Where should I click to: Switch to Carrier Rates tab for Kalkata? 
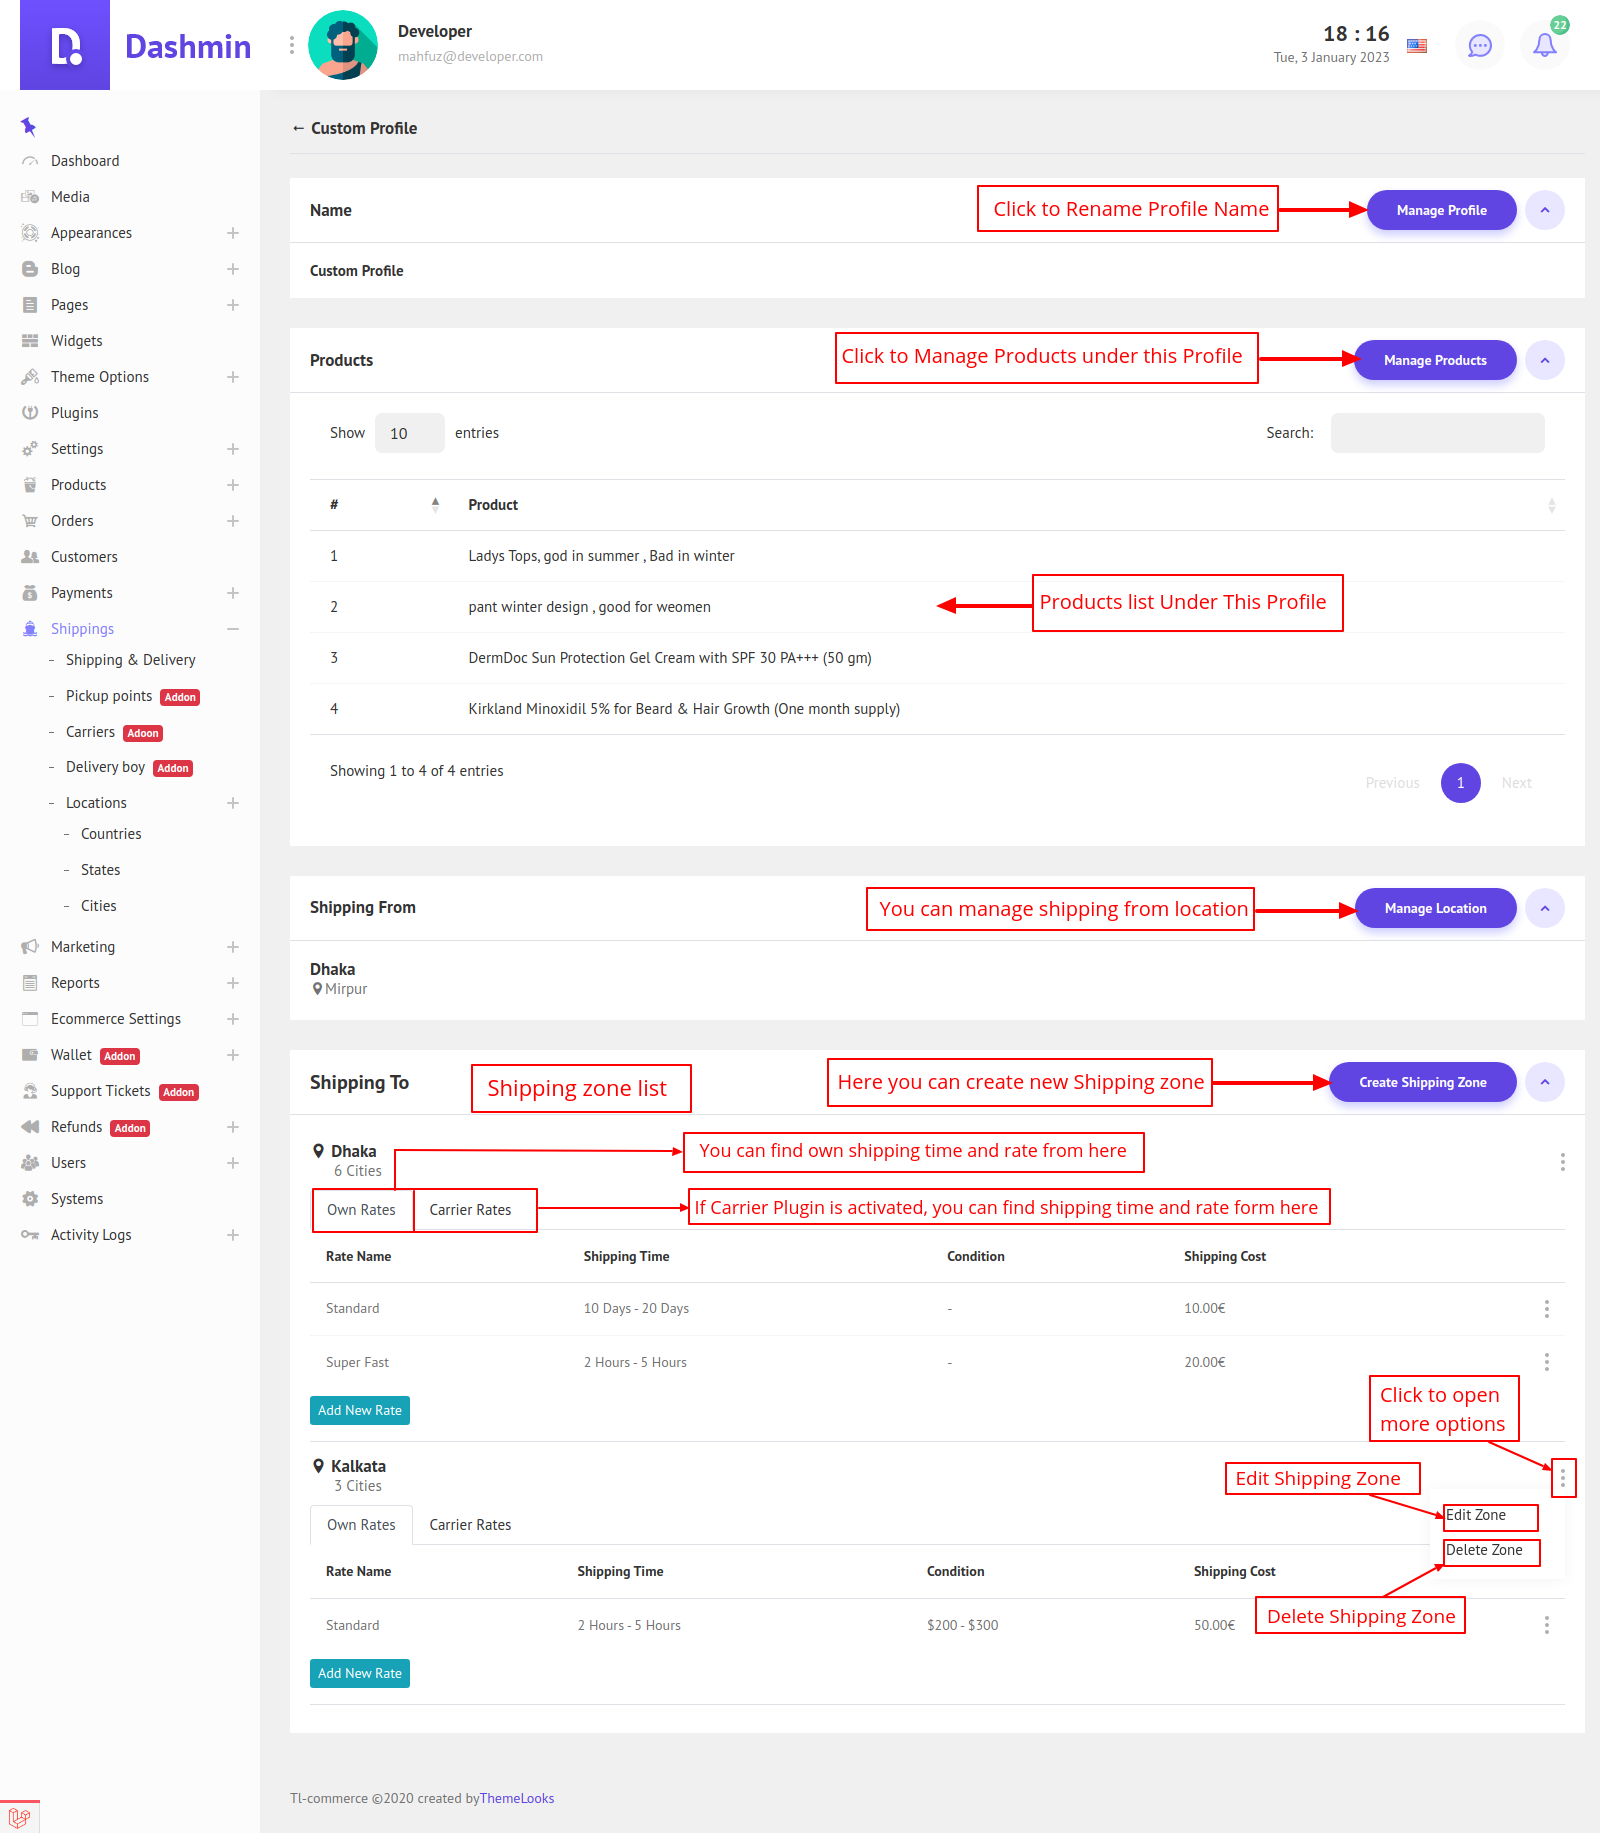(x=470, y=1525)
